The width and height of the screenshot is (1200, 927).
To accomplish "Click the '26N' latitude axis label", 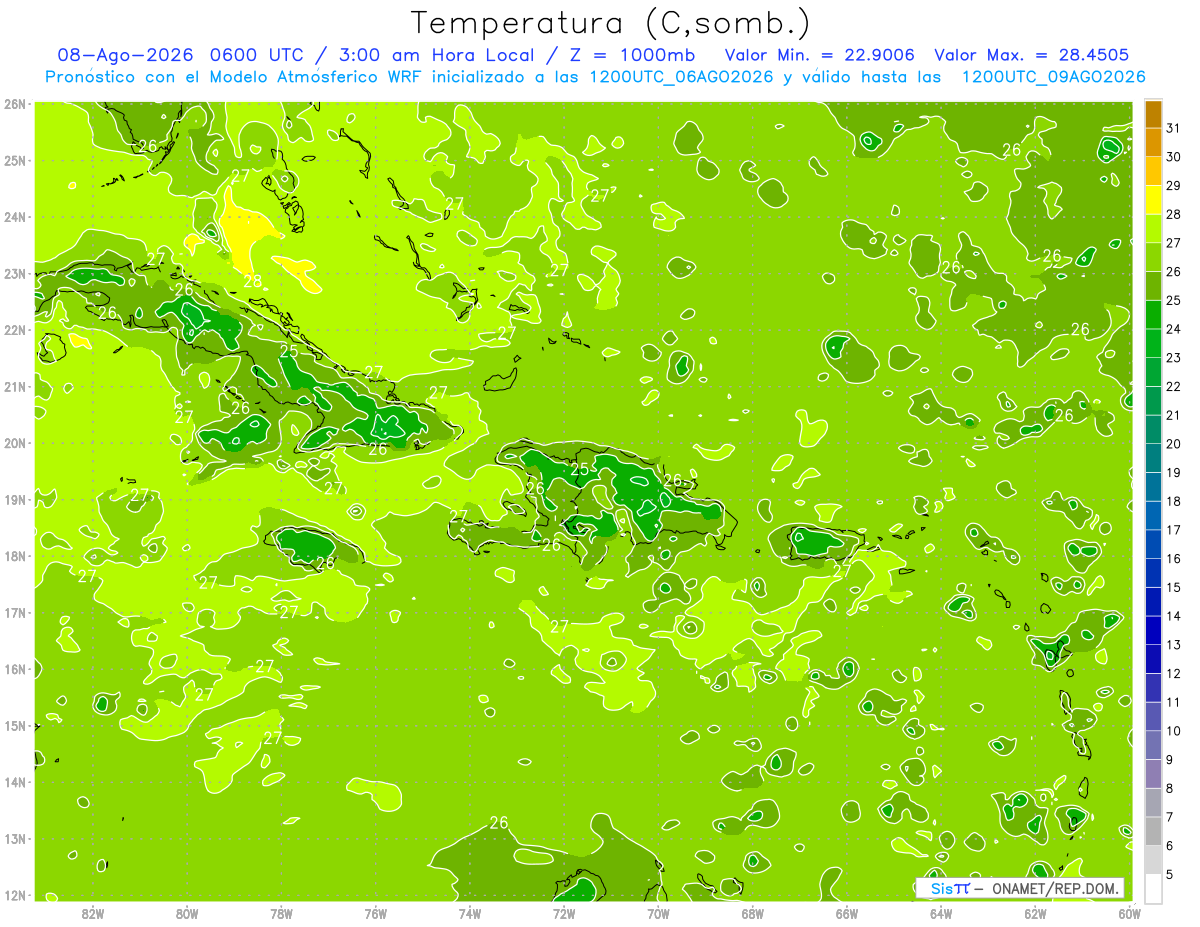I will click(x=15, y=104).
